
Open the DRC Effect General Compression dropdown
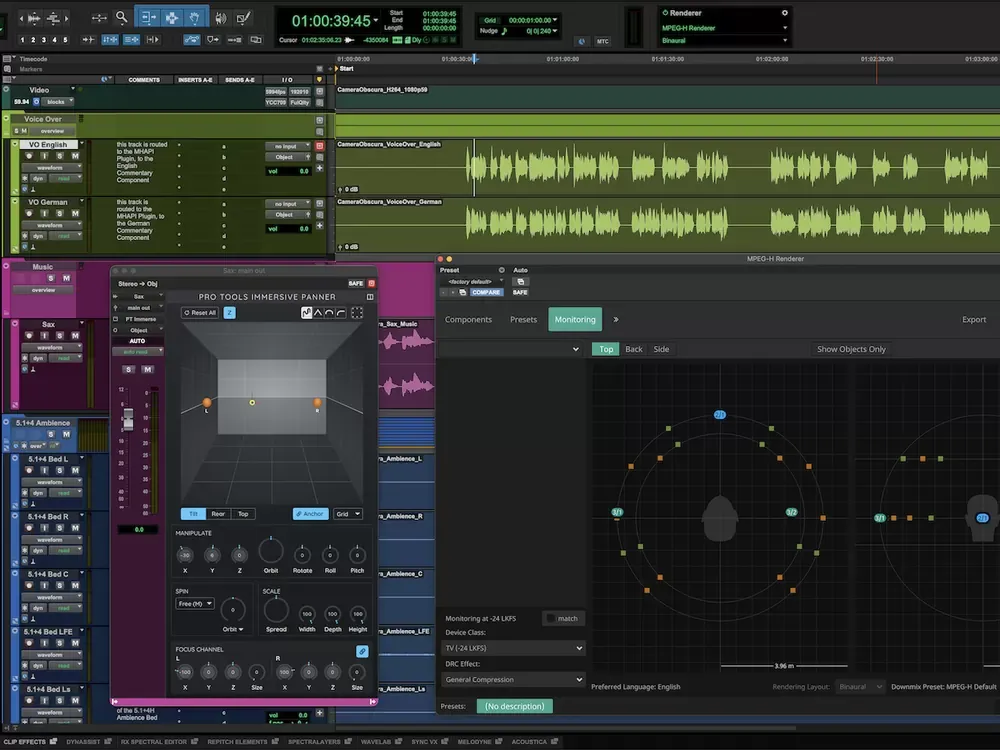click(x=513, y=679)
